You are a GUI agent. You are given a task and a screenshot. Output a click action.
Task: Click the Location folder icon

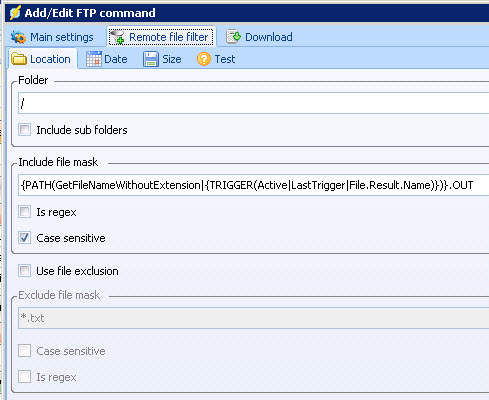pos(19,59)
